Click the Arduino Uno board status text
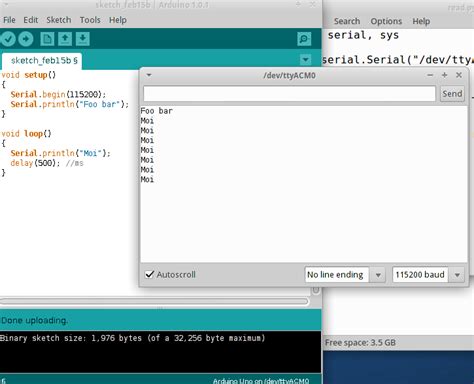The image size is (474, 384). click(x=261, y=381)
